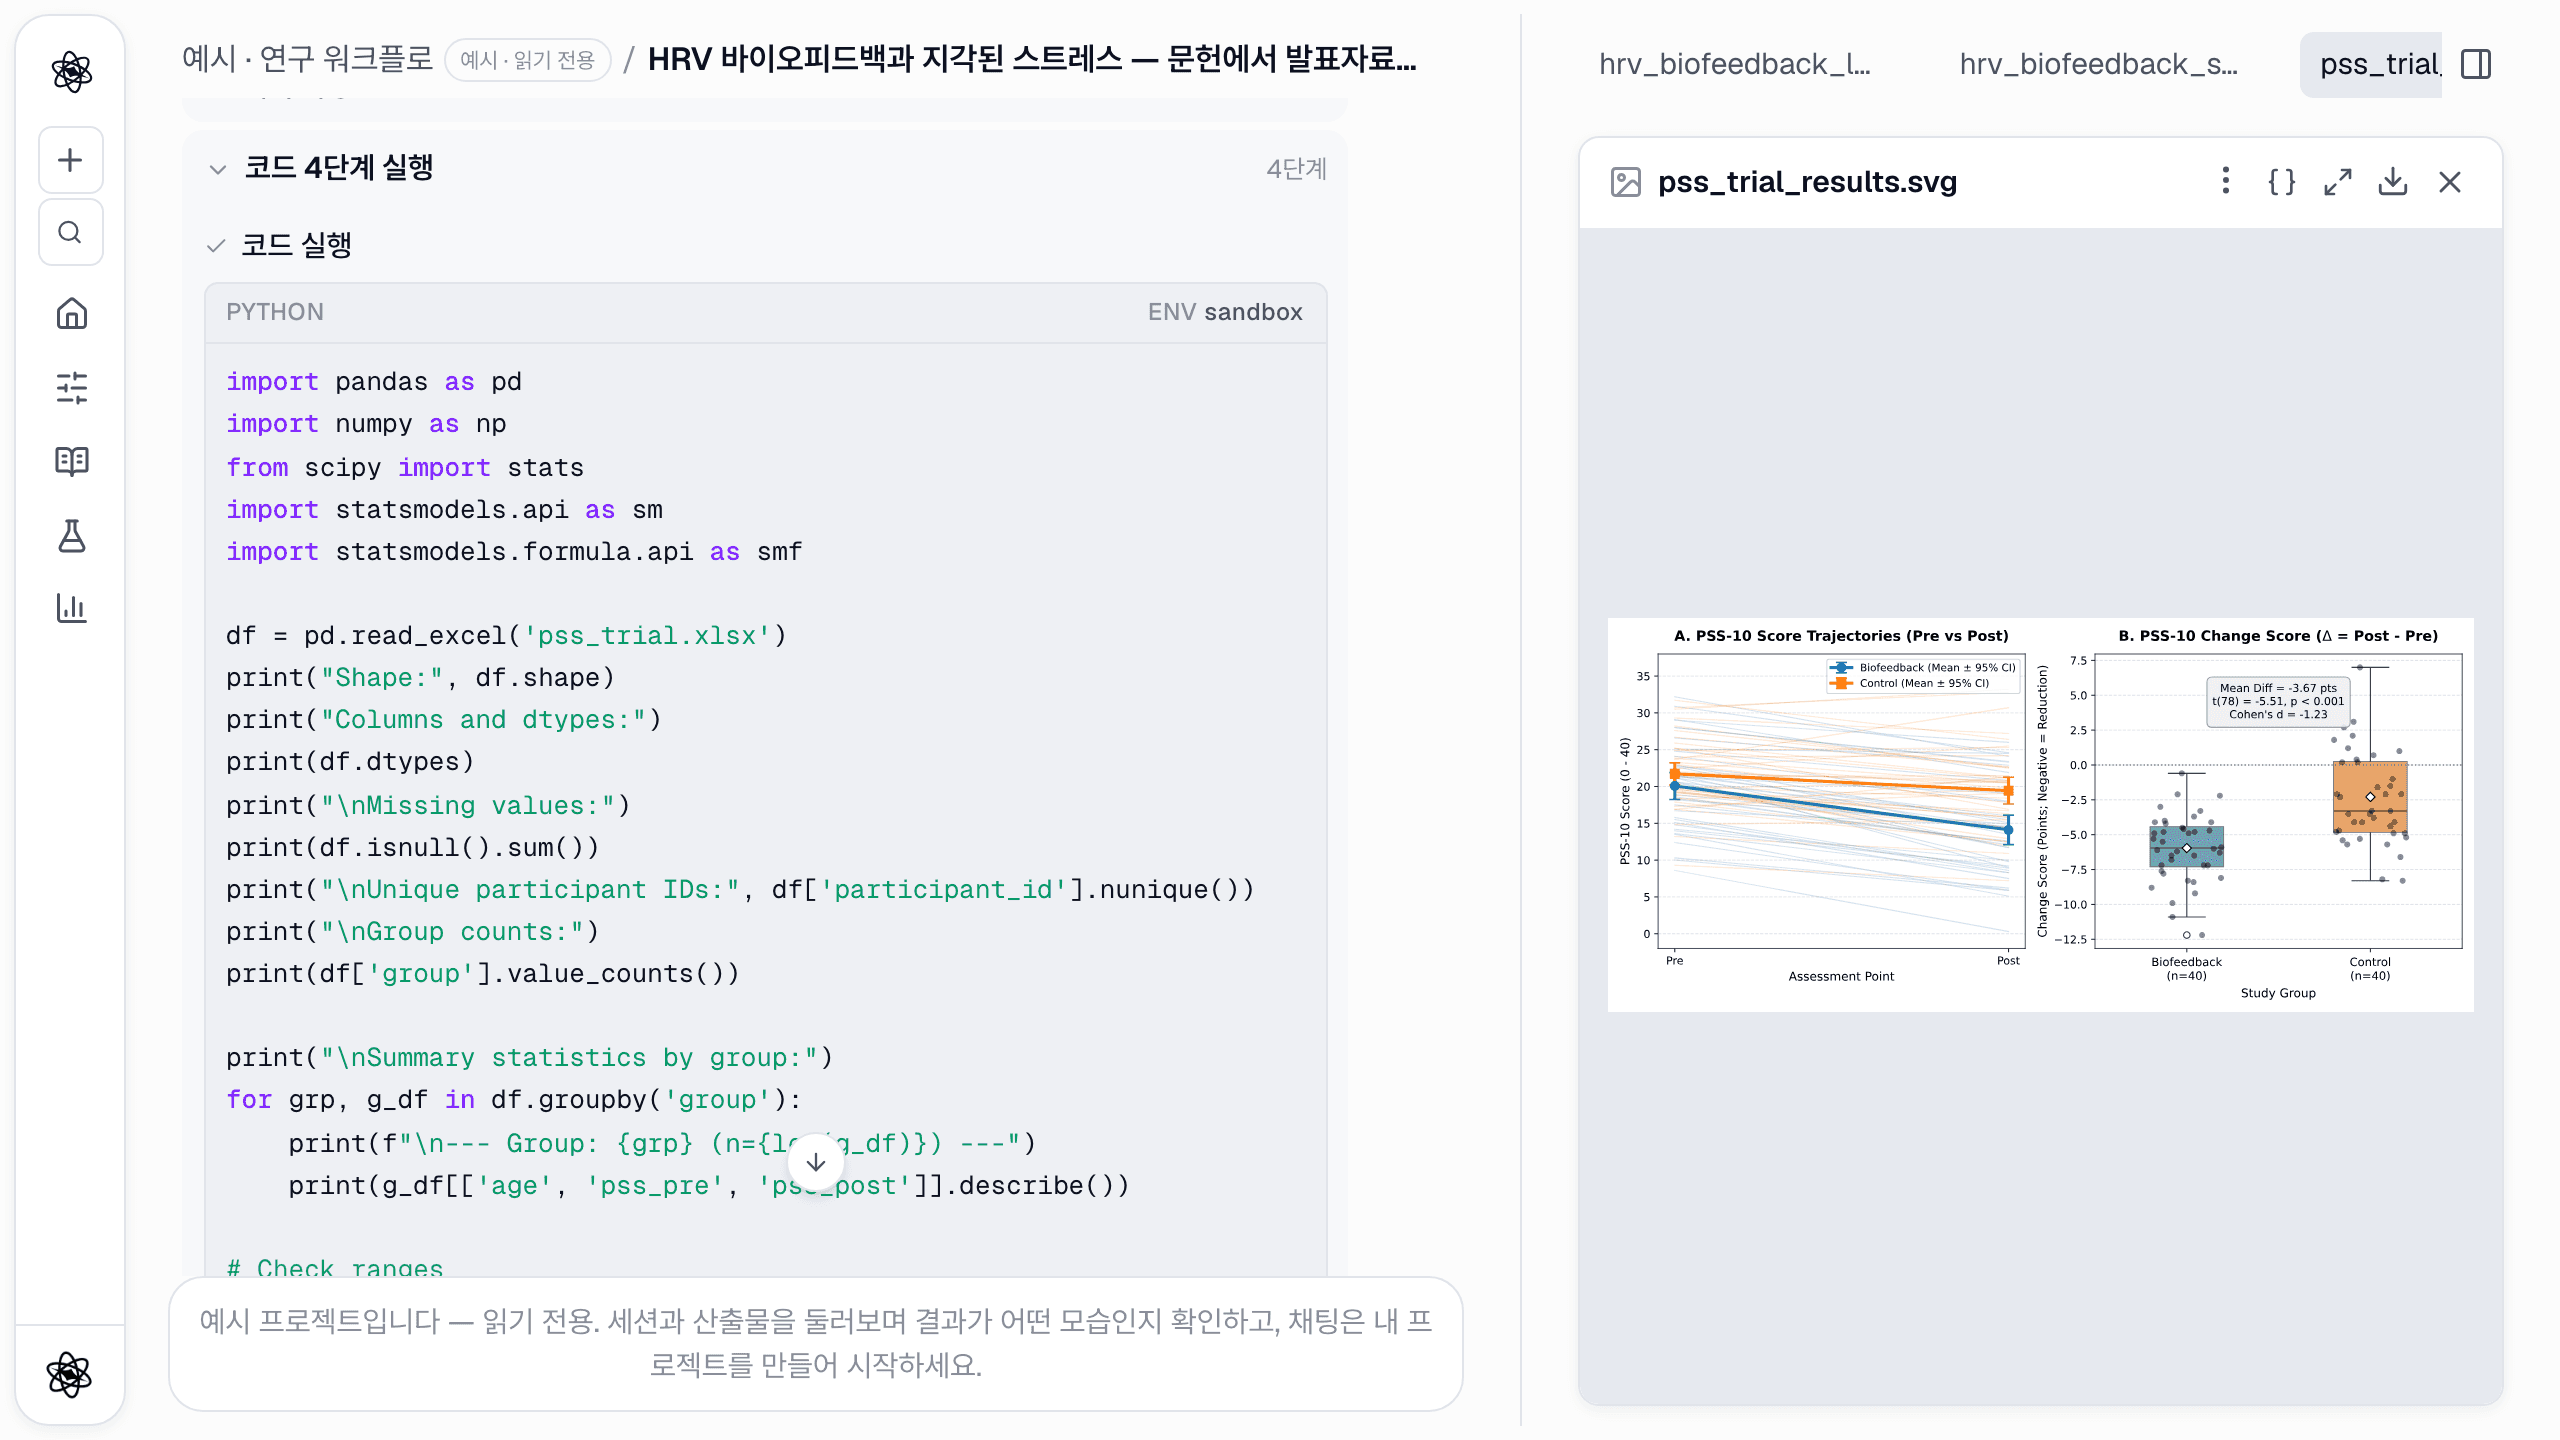
Task: Click the 4단계 step count label
Action: (1296, 169)
